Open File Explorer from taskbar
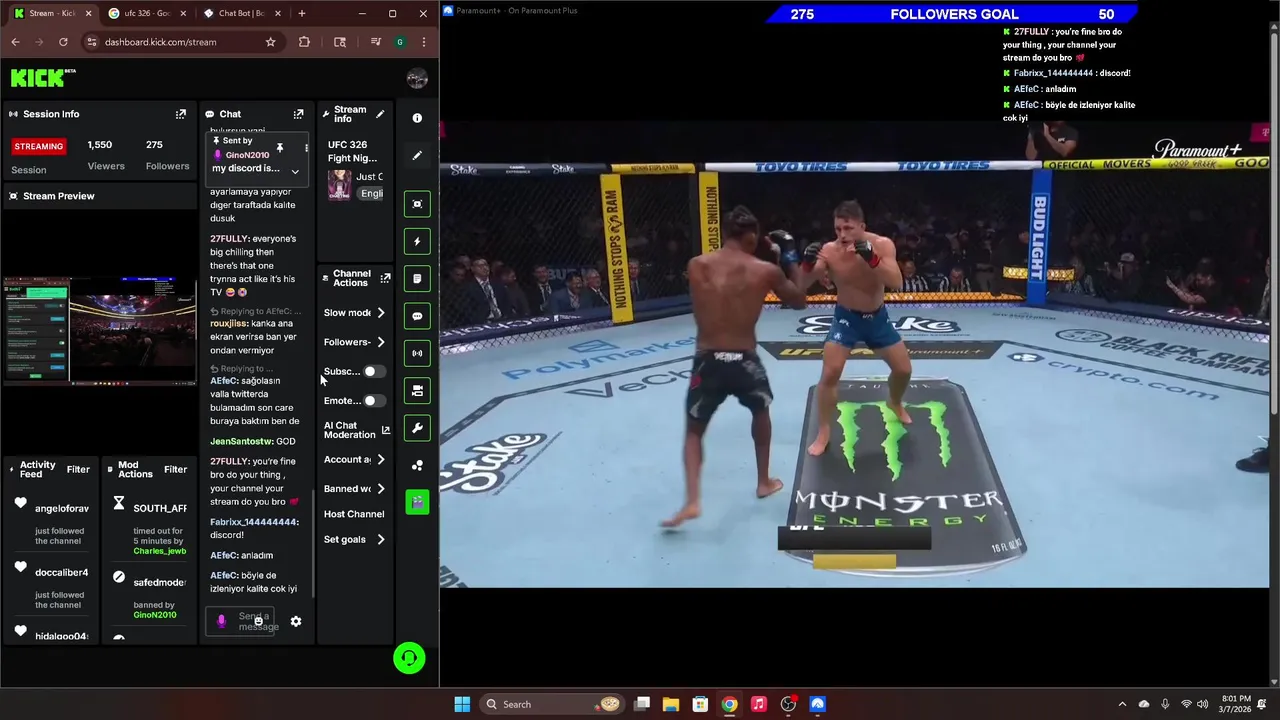This screenshot has height=720, width=1280. [x=671, y=704]
